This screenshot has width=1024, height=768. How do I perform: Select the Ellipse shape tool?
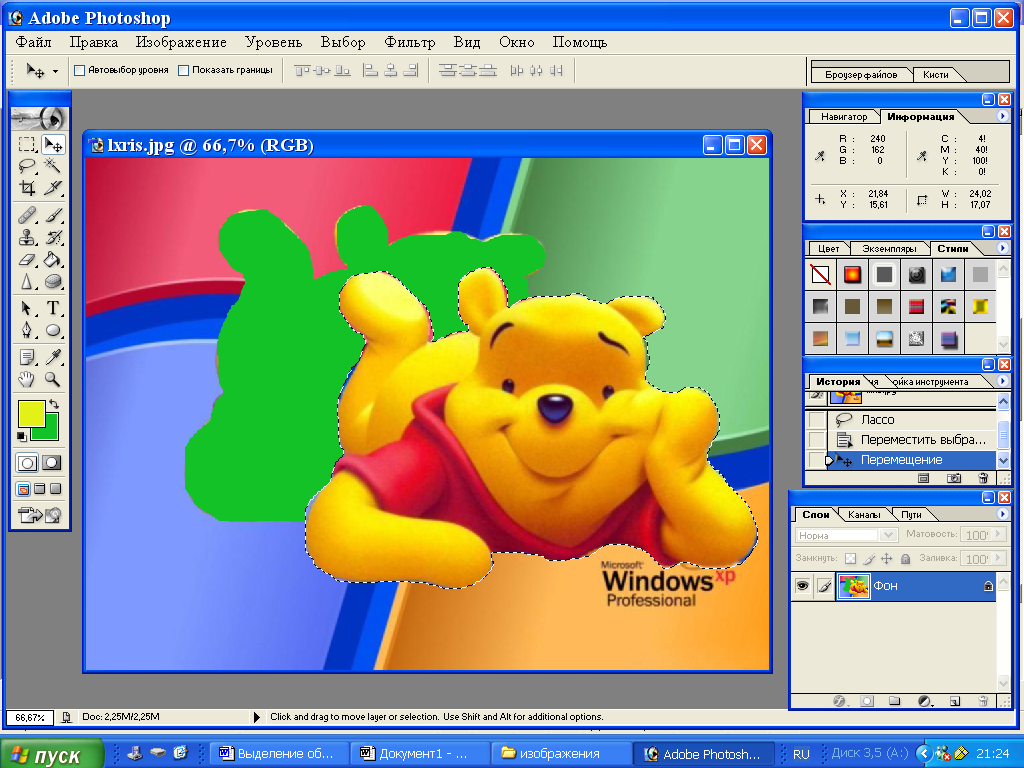coord(53,330)
